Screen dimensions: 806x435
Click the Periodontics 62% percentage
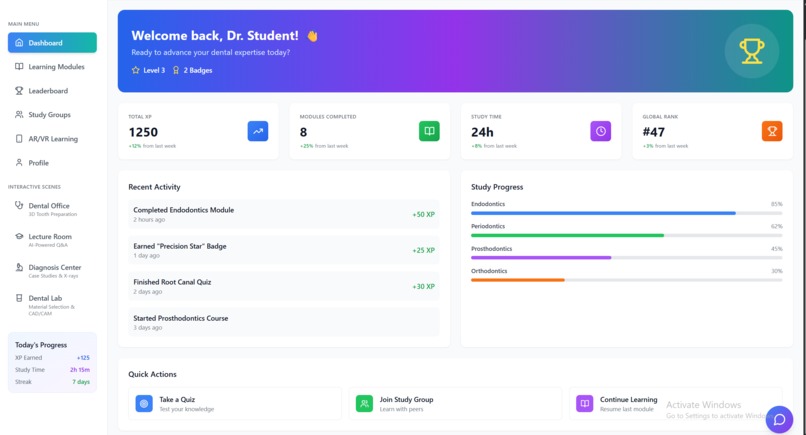click(776, 226)
